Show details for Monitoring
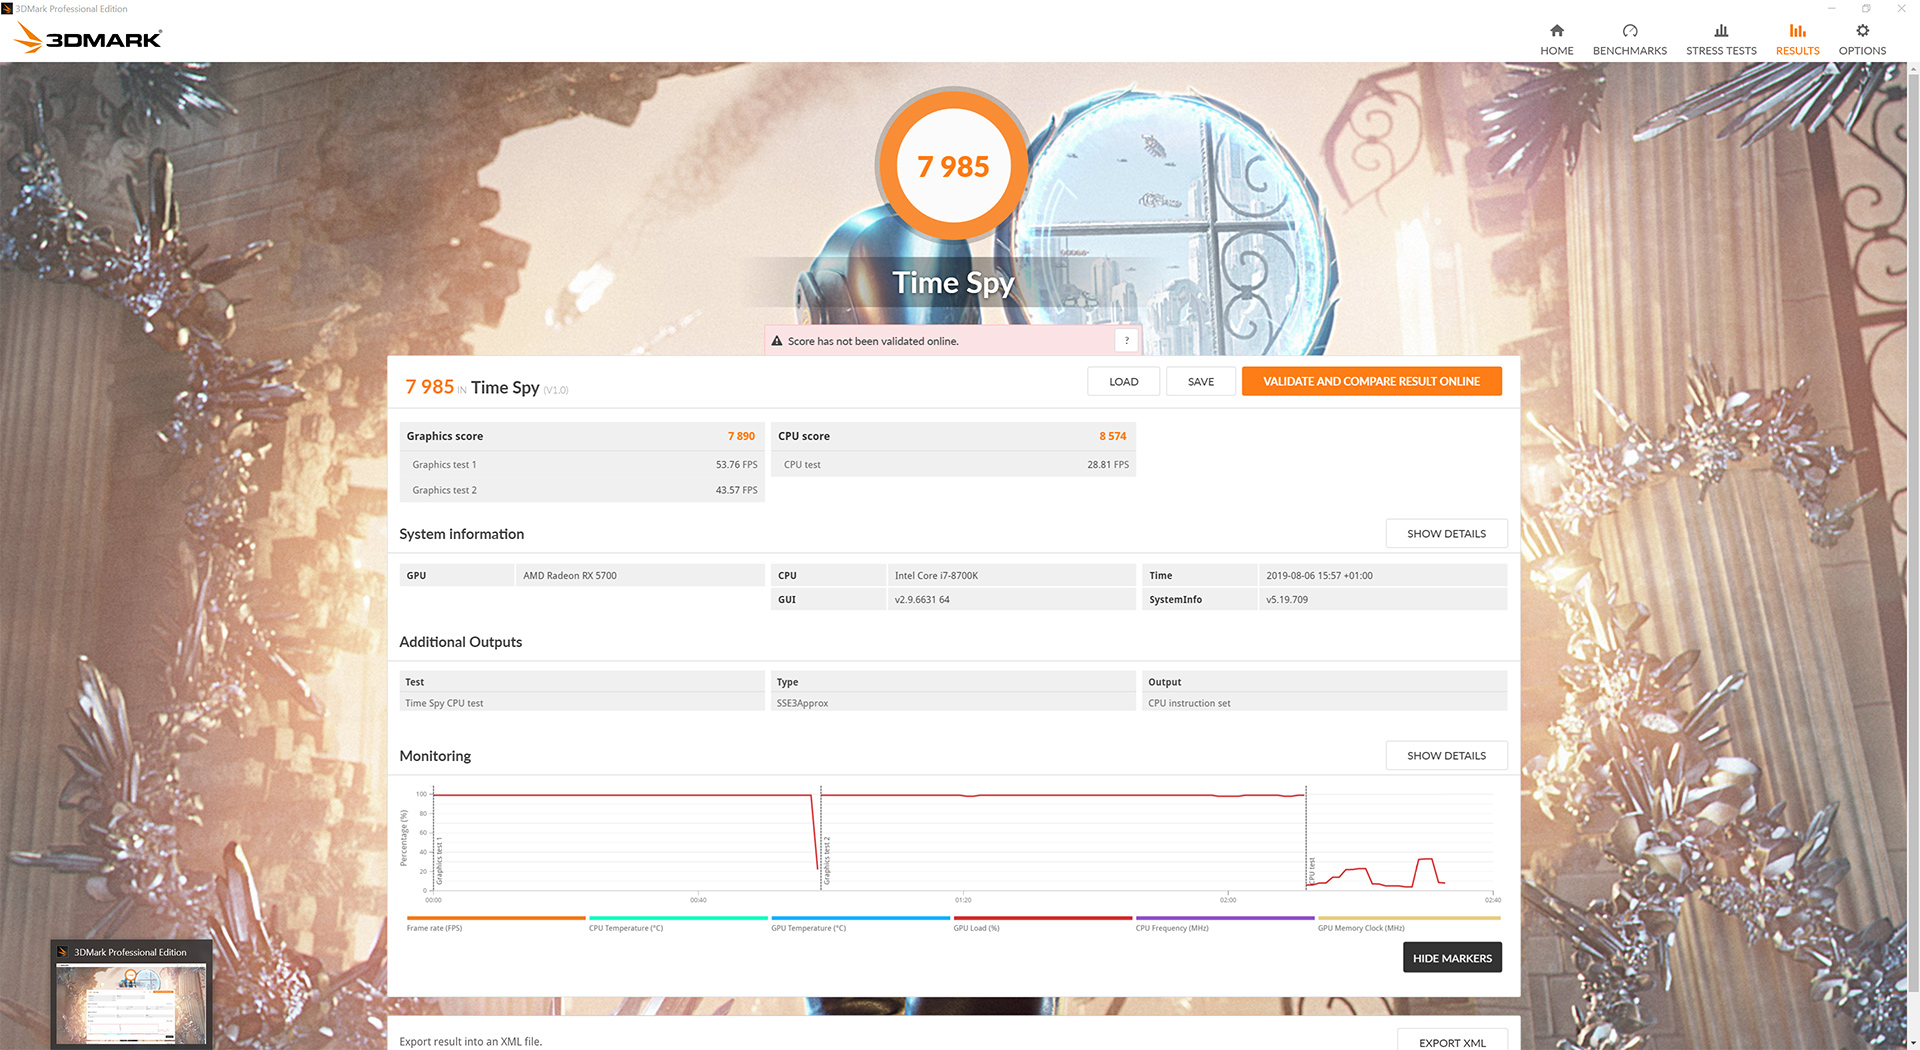Viewport: 1920px width, 1050px height. pyautogui.click(x=1446, y=756)
